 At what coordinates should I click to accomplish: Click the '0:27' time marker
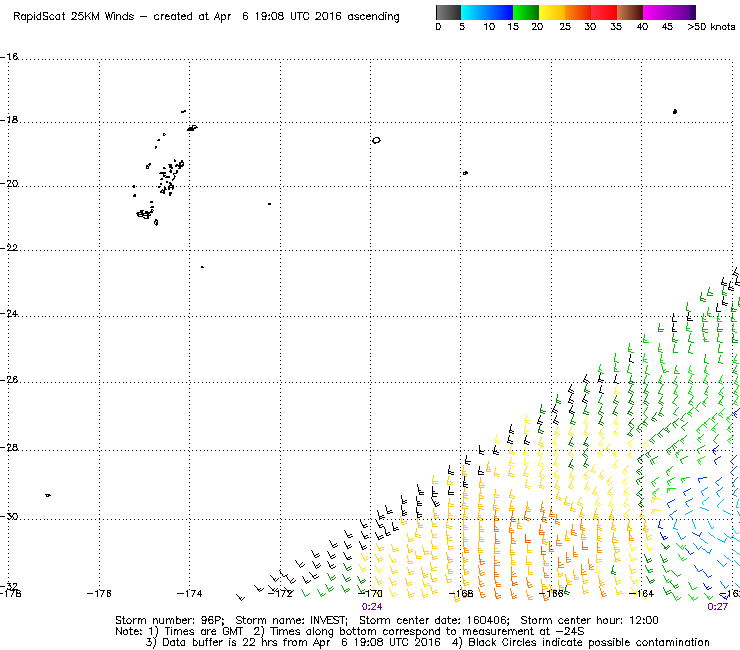[717, 607]
